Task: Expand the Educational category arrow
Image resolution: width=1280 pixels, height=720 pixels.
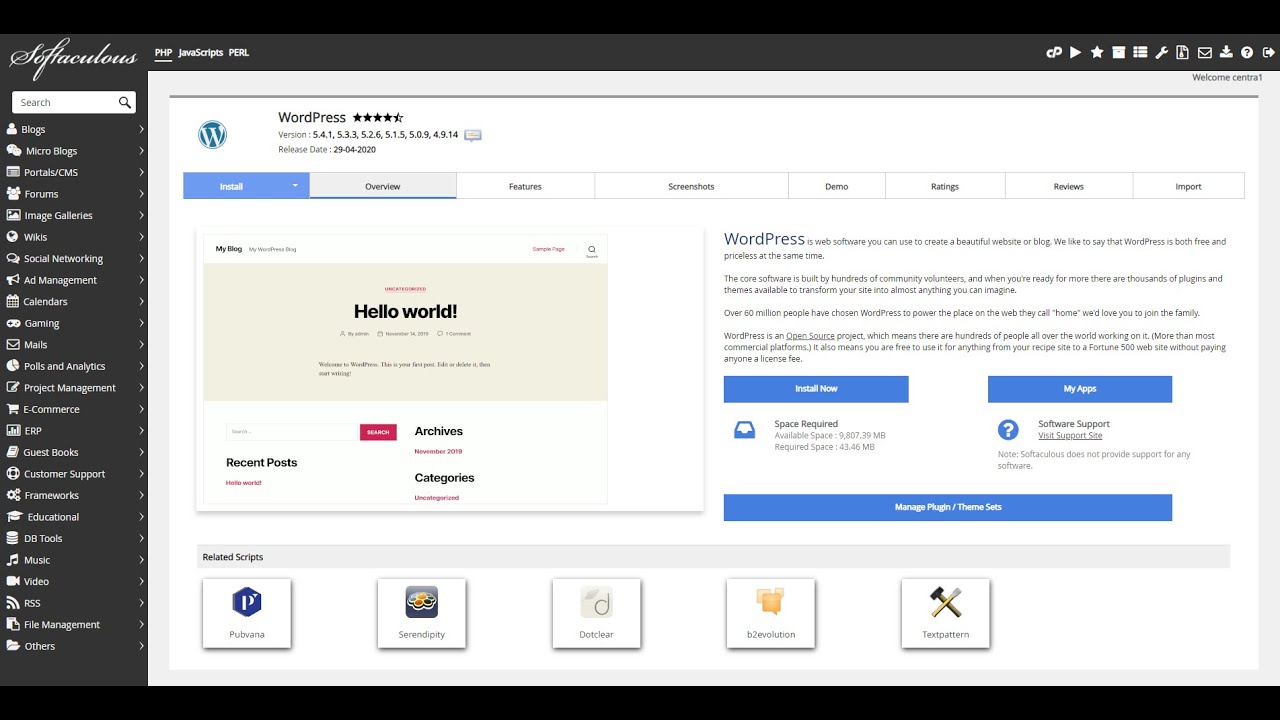Action: click(x=141, y=516)
